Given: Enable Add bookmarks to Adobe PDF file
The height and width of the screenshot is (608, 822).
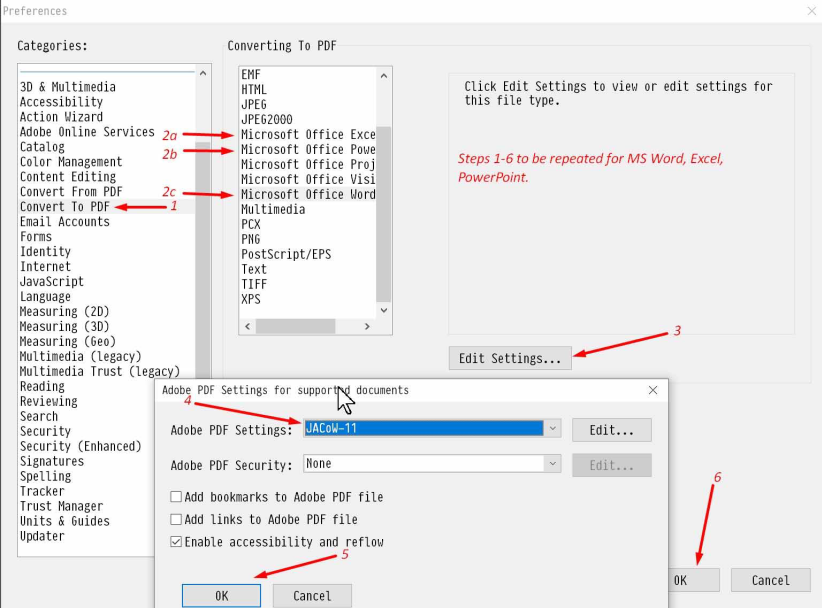Looking at the screenshot, I should click(176, 497).
